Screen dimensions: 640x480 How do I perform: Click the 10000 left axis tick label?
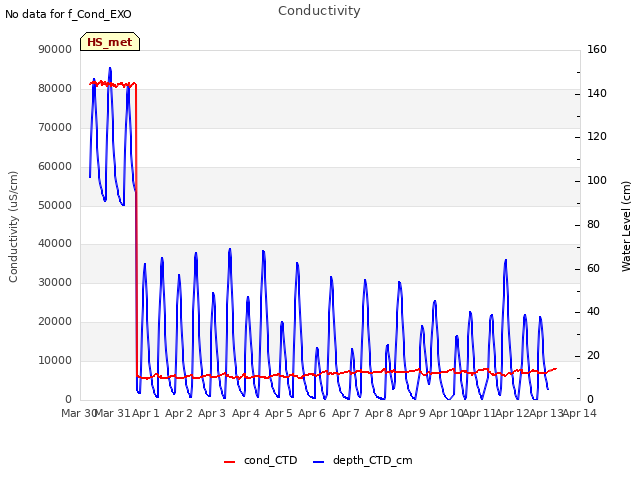click(x=55, y=360)
